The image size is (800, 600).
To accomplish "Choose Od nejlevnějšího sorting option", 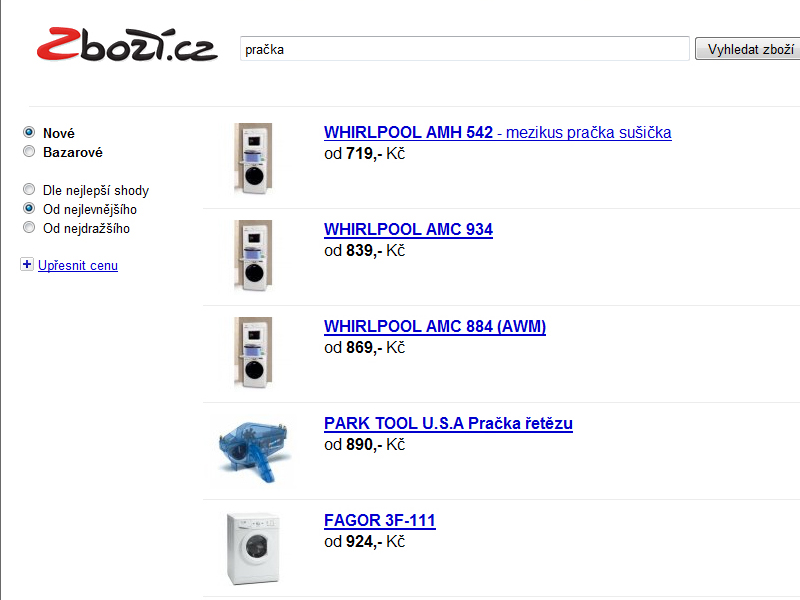I will tap(29, 209).
